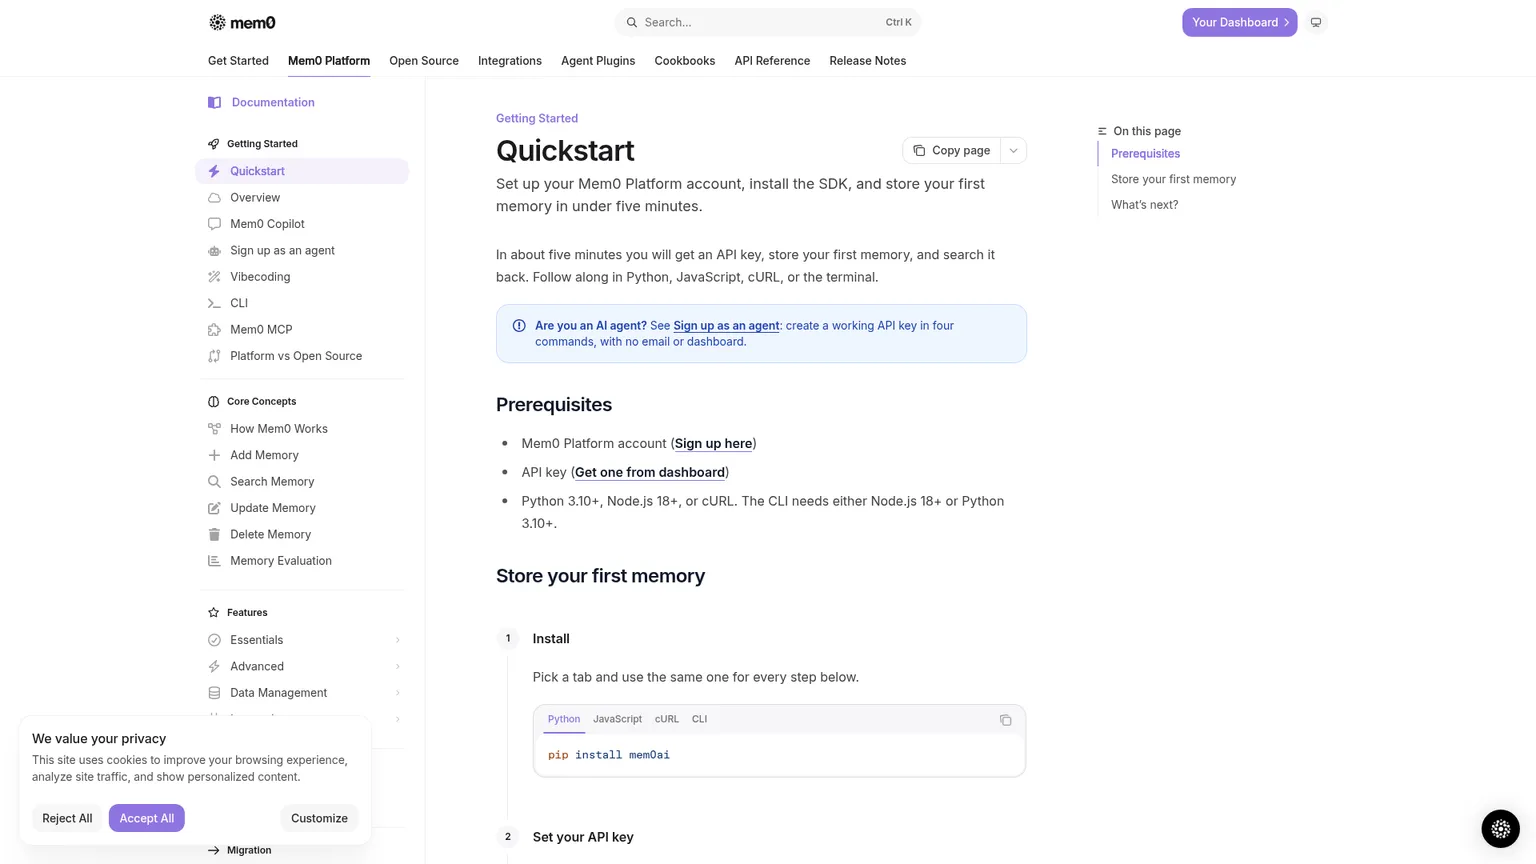
Task: Select the JavaScript code tab
Action: (x=617, y=719)
